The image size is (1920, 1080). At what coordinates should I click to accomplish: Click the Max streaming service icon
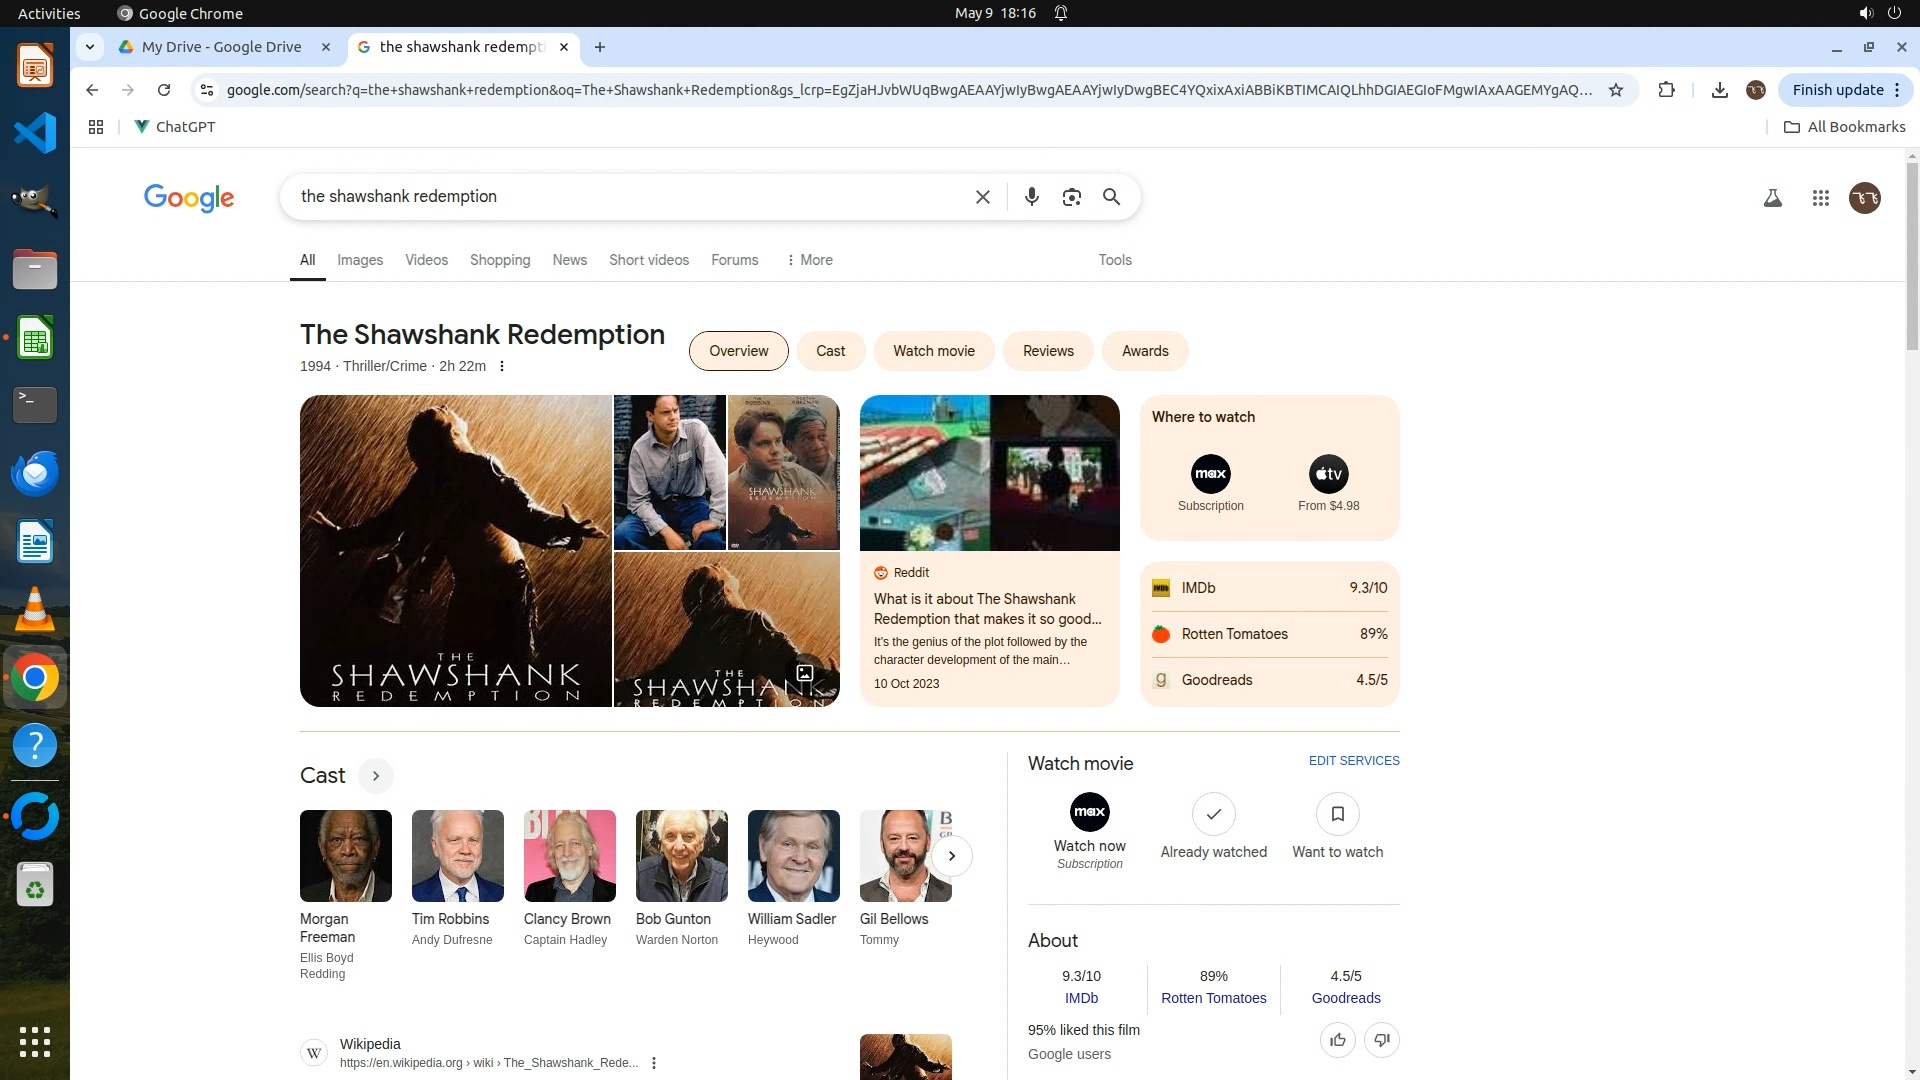coord(1210,474)
